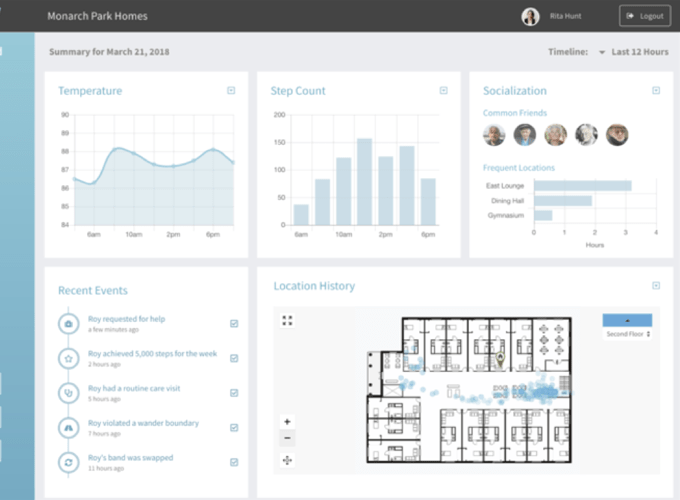Collapse the Socialization panel

pyautogui.click(x=656, y=91)
